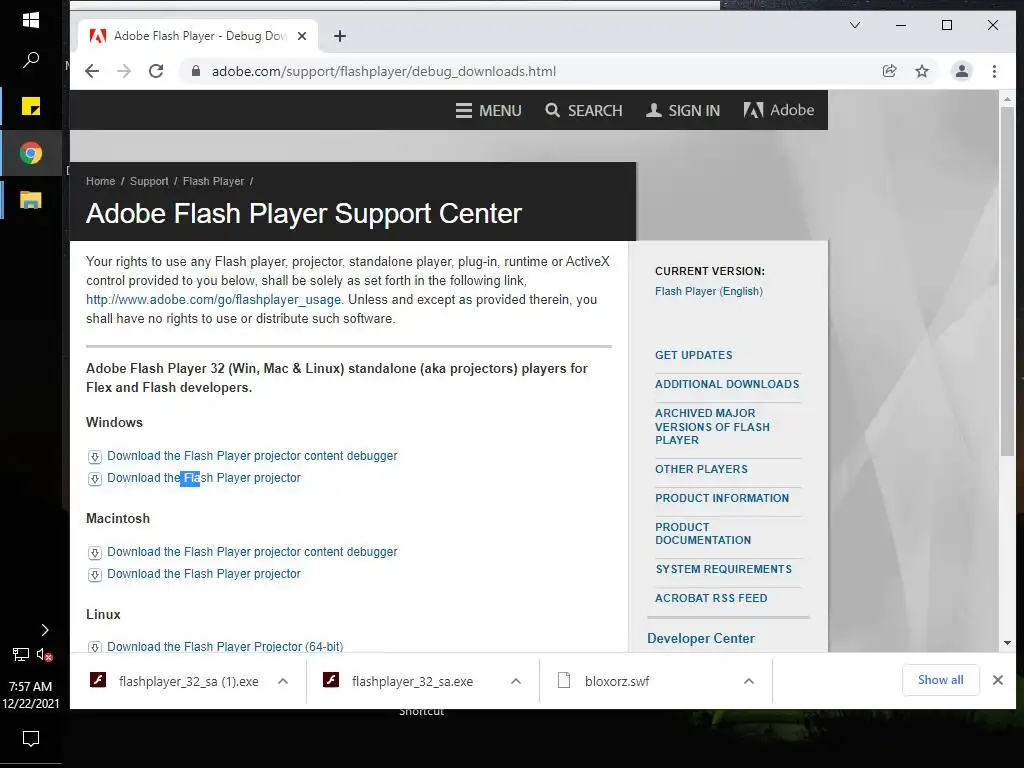Expand options for bloxorz.swf download

pyautogui.click(x=749, y=681)
